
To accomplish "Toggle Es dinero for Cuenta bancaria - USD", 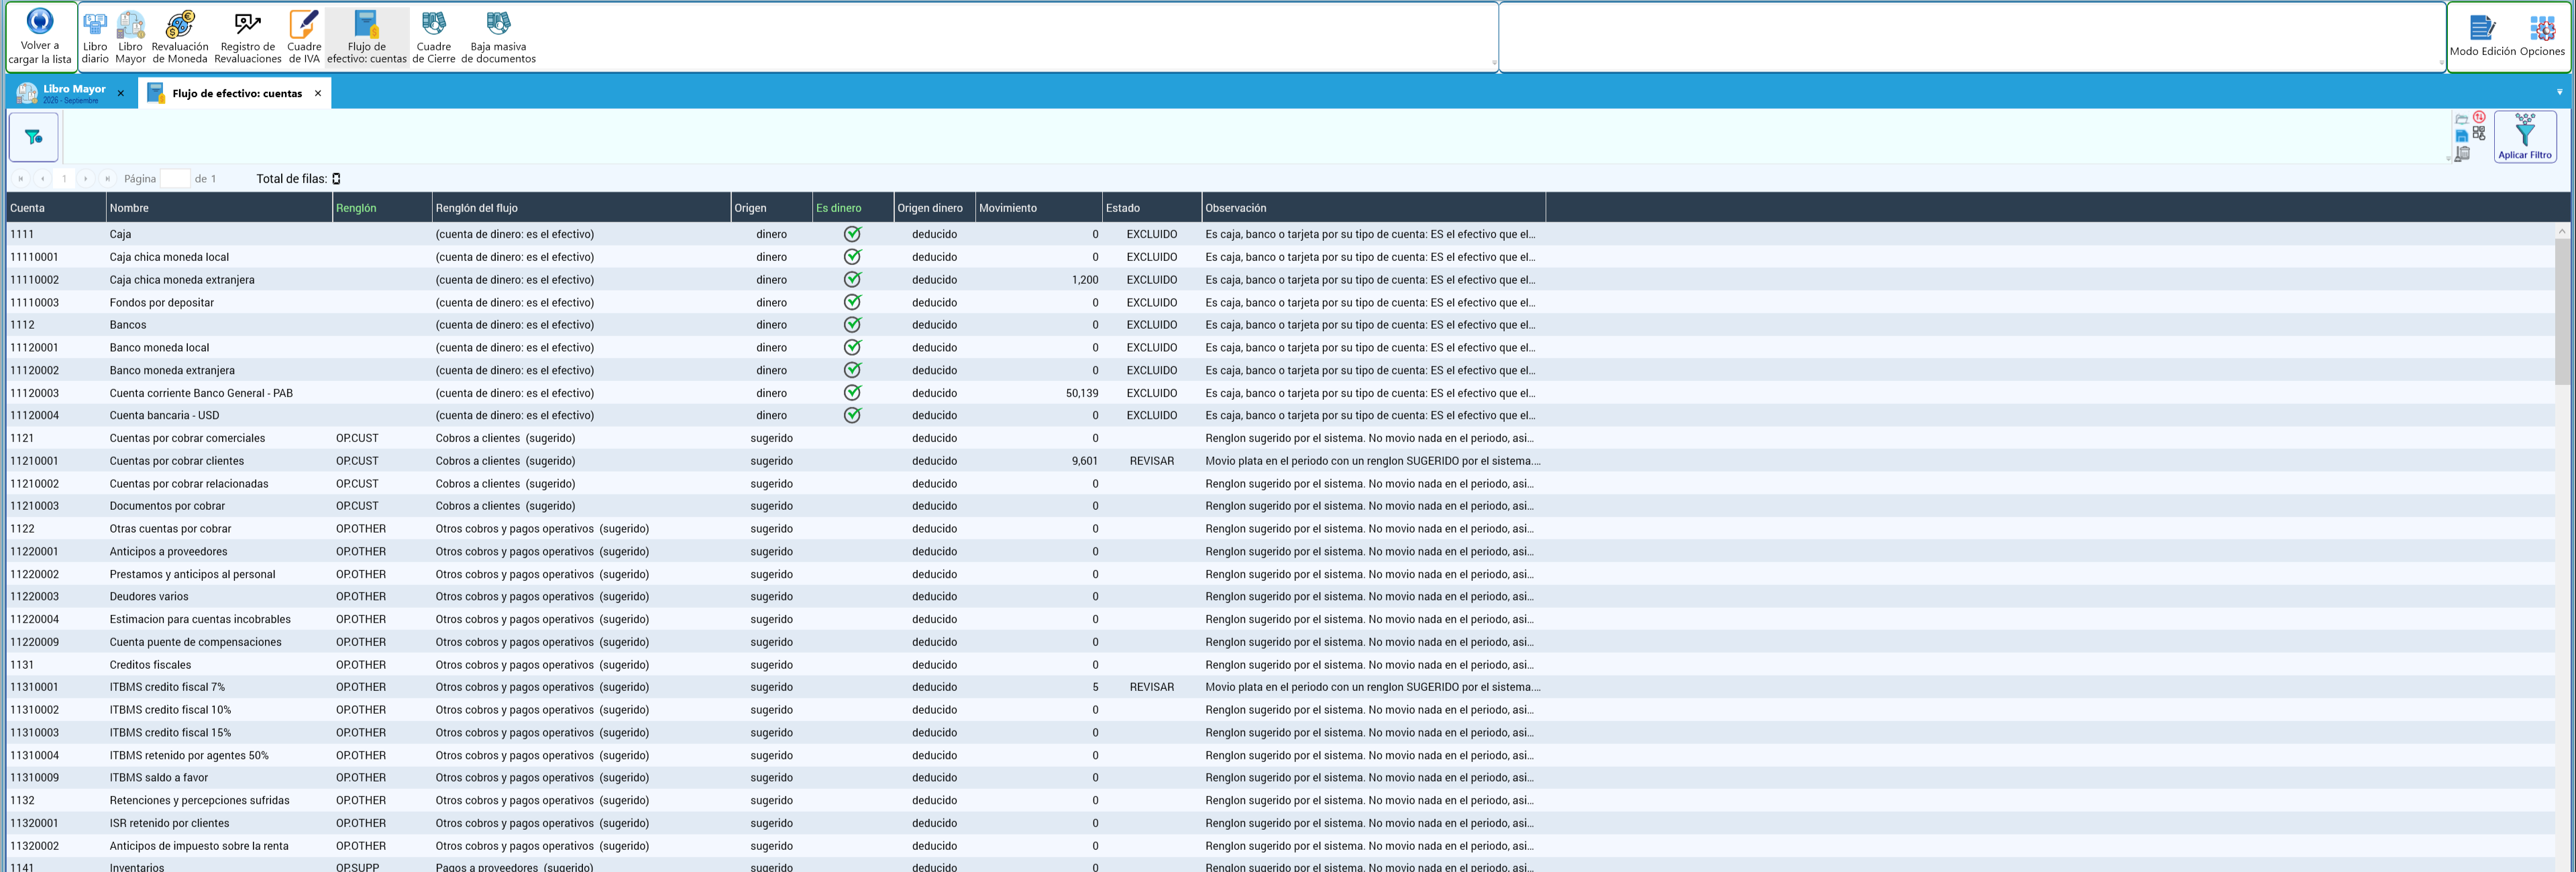I will coord(852,415).
